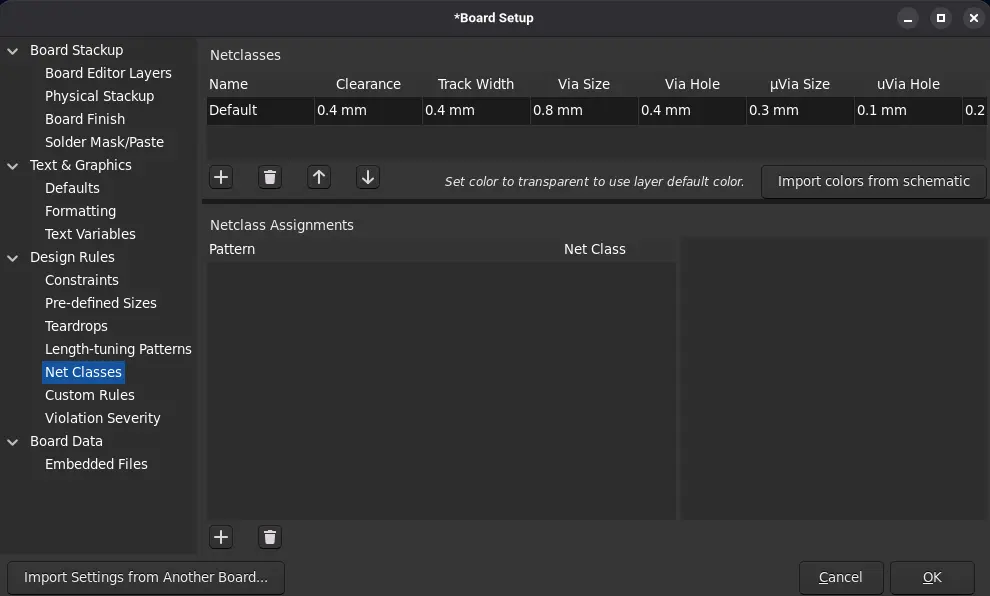Edit Default µVia Size value 0.3 mm
This screenshot has height=596, width=990.
800,110
